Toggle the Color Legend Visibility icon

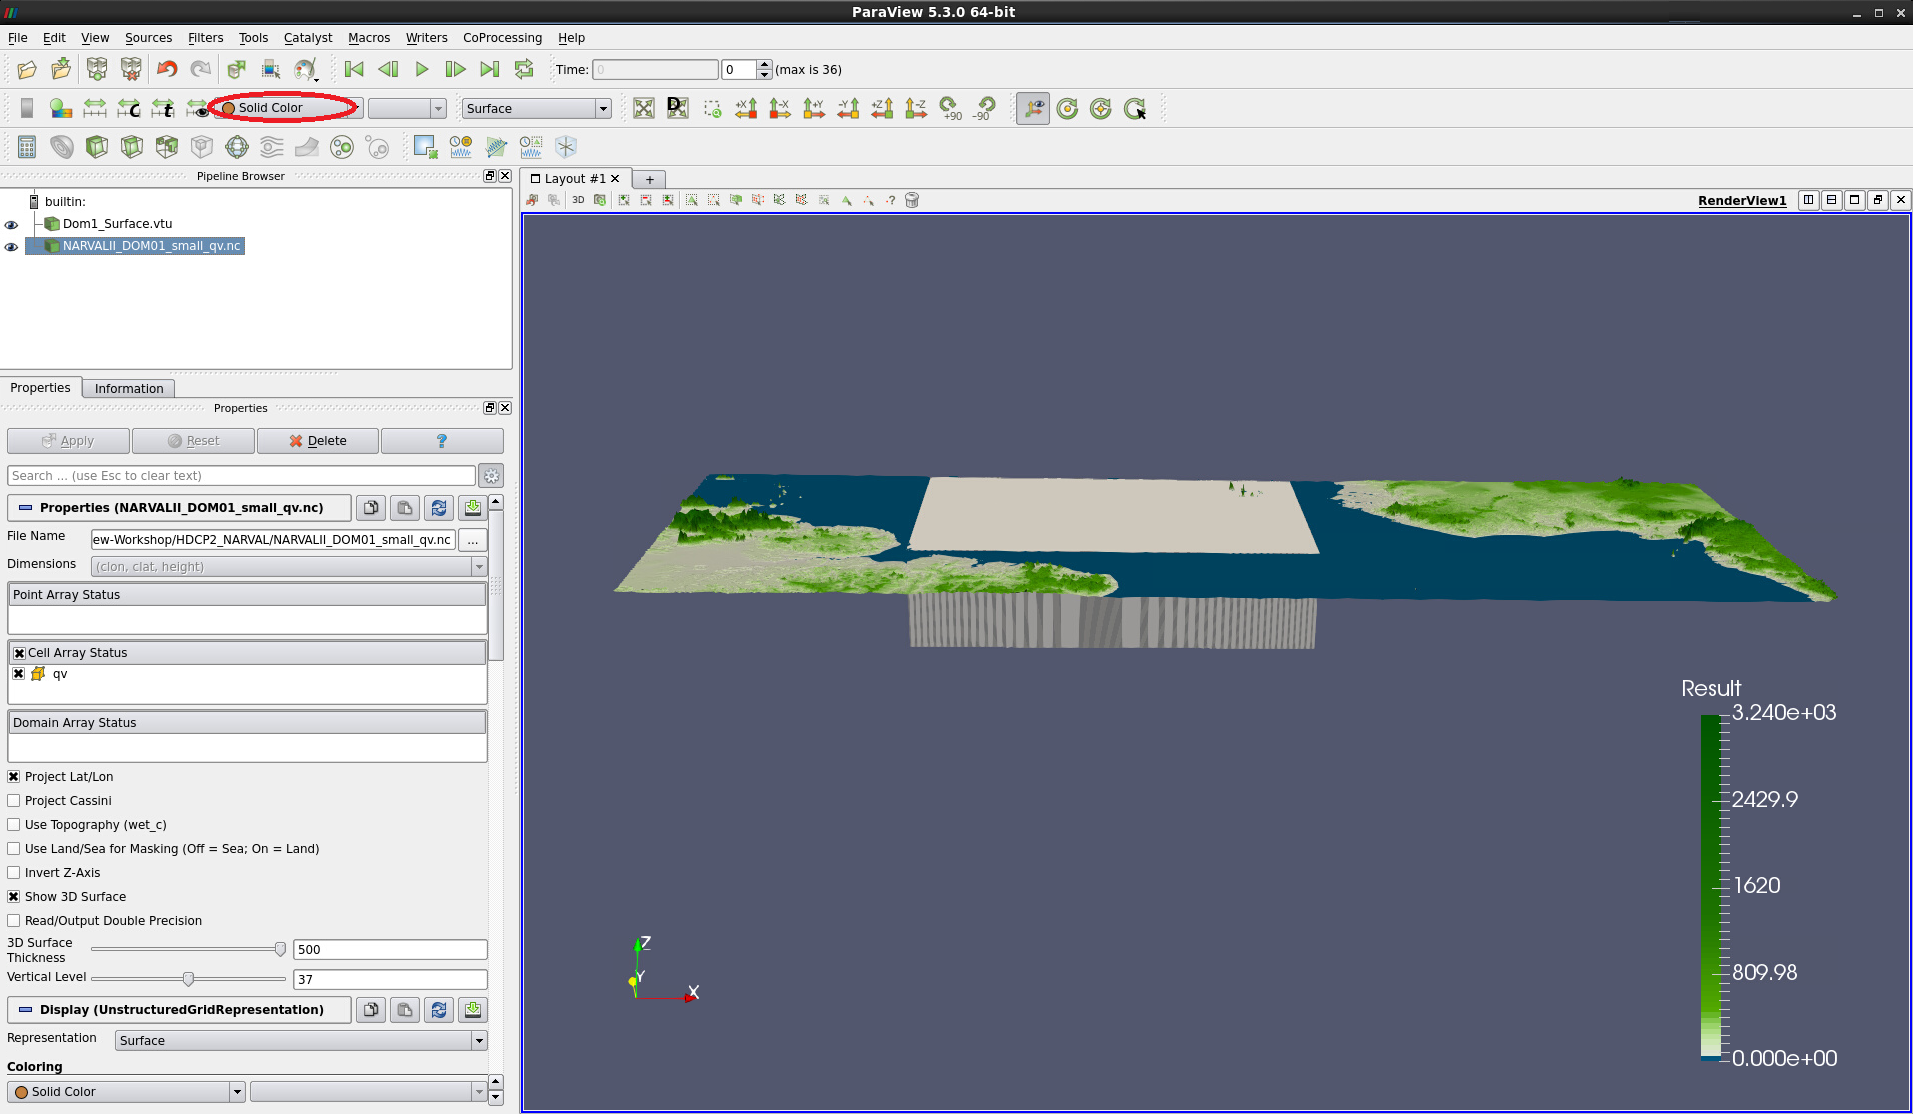point(27,108)
